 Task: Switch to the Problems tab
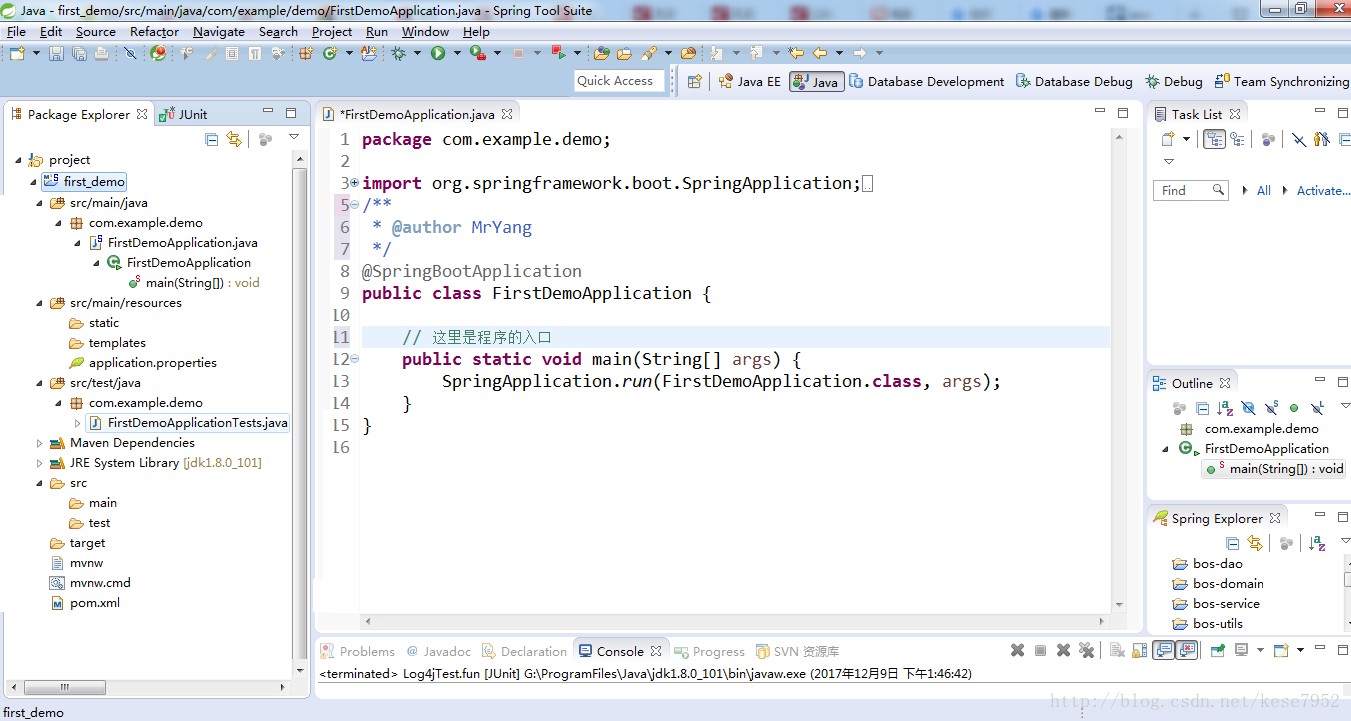click(x=358, y=651)
